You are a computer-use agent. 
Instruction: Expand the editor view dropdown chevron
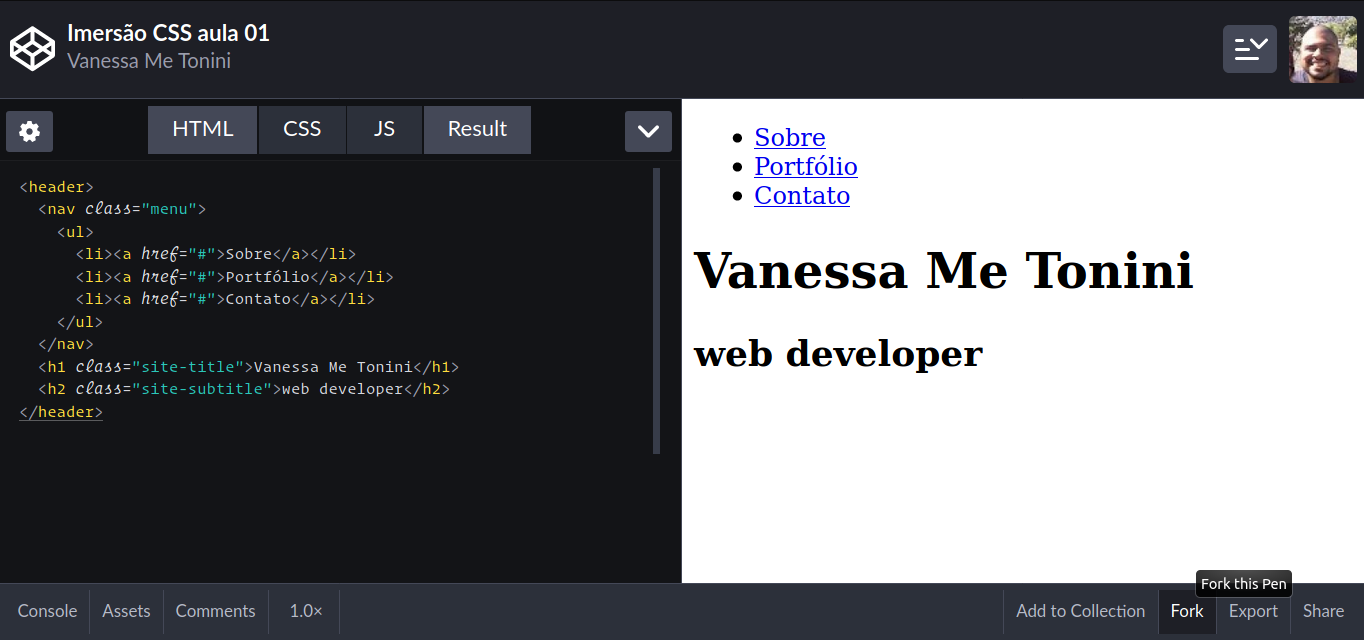(648, 131)
